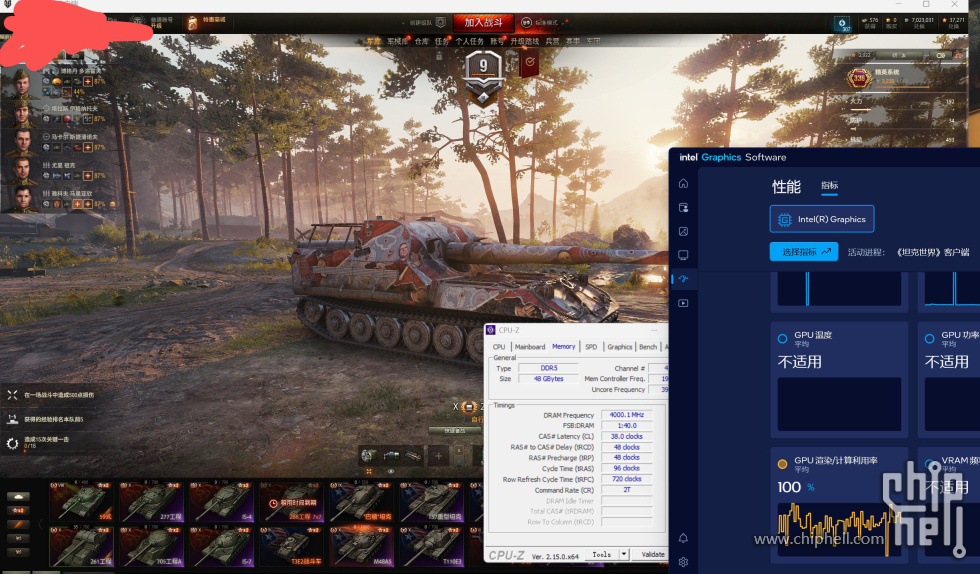The height and width of the screenshot is (574, 980).
Task: Select the Memory tab in CPU-Z
Action: 564,346
